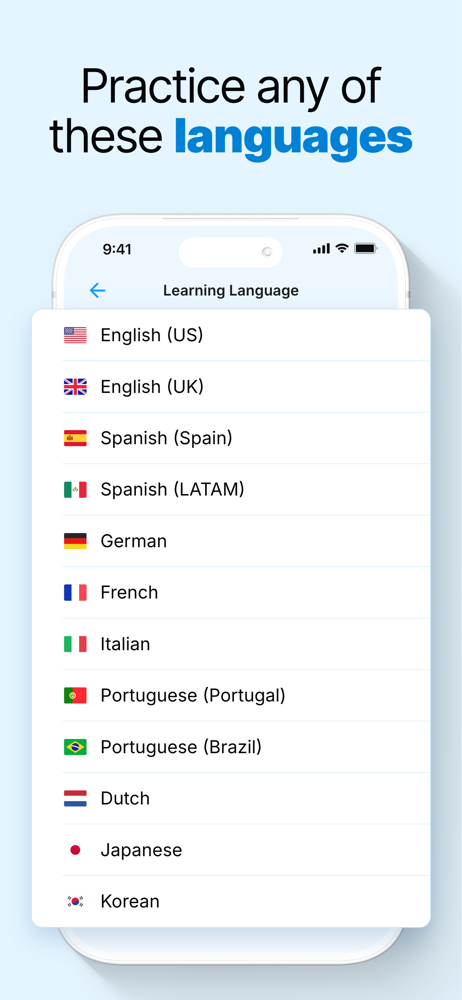Image resolution: width=462 pixels, height=1000 pixels.
Task: Click the Mexico flag icon
Action: click(x=75, y=490)
